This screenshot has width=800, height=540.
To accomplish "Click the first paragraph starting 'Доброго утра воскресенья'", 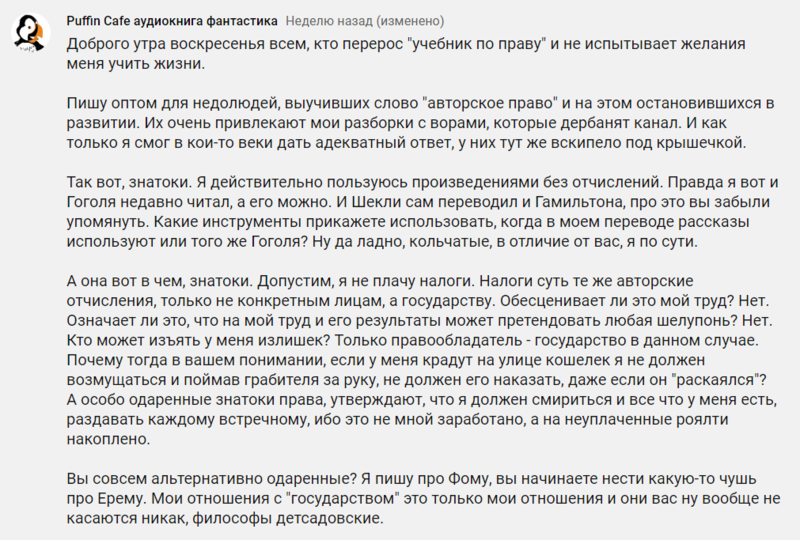I will click(x=406, y=54).
